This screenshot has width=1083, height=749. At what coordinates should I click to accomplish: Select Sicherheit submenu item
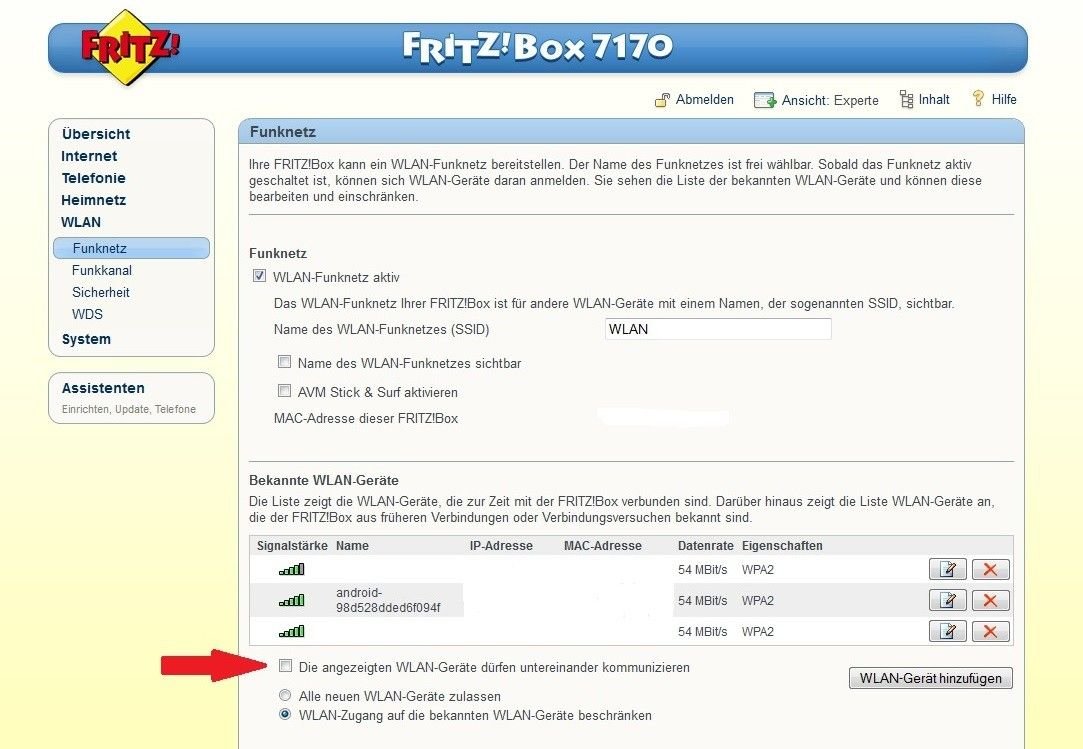101,292
